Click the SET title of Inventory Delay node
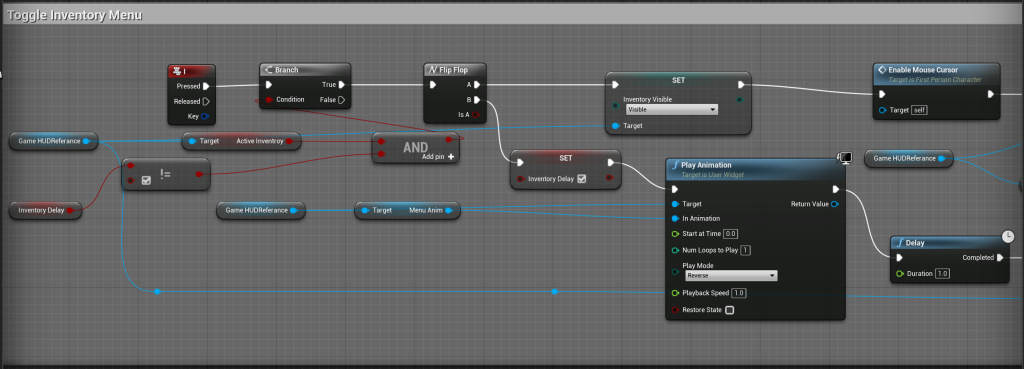 (566, 159)
